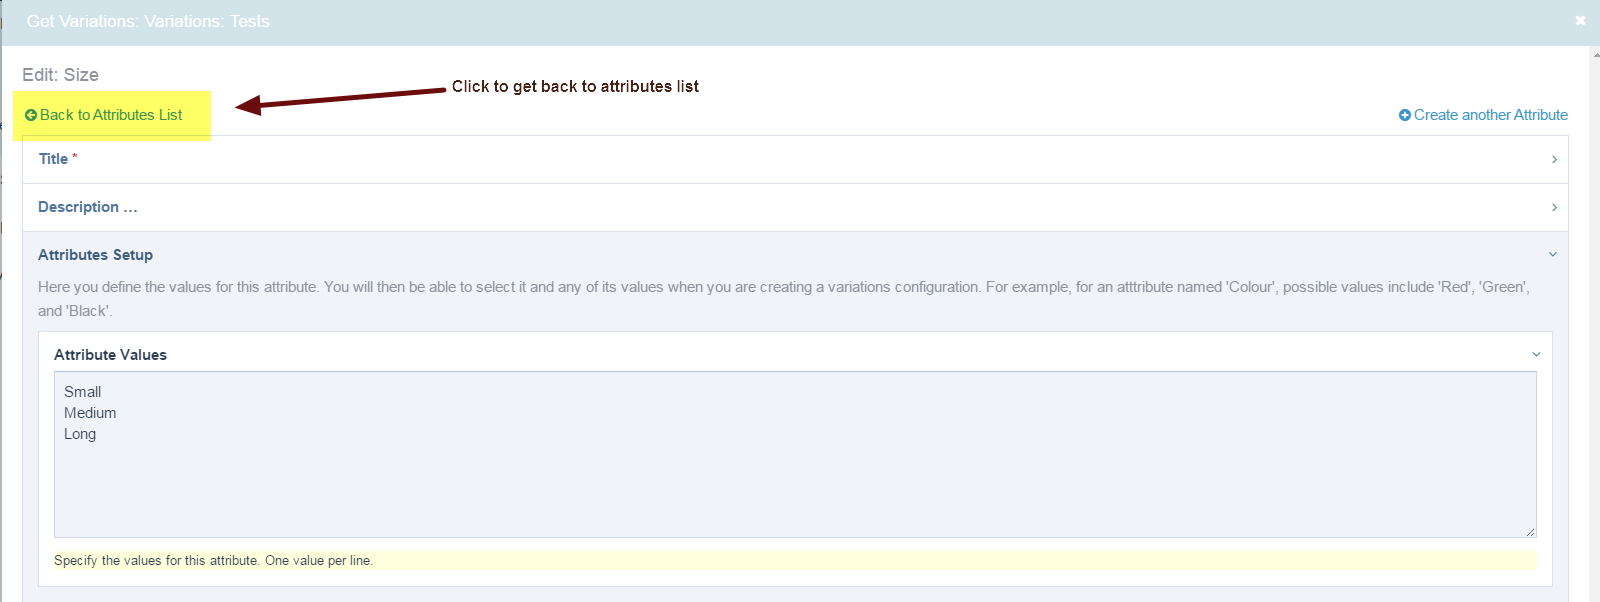Collapse the Attribute Values panel chevron
1600x602 pixels.
point(1537,355)
